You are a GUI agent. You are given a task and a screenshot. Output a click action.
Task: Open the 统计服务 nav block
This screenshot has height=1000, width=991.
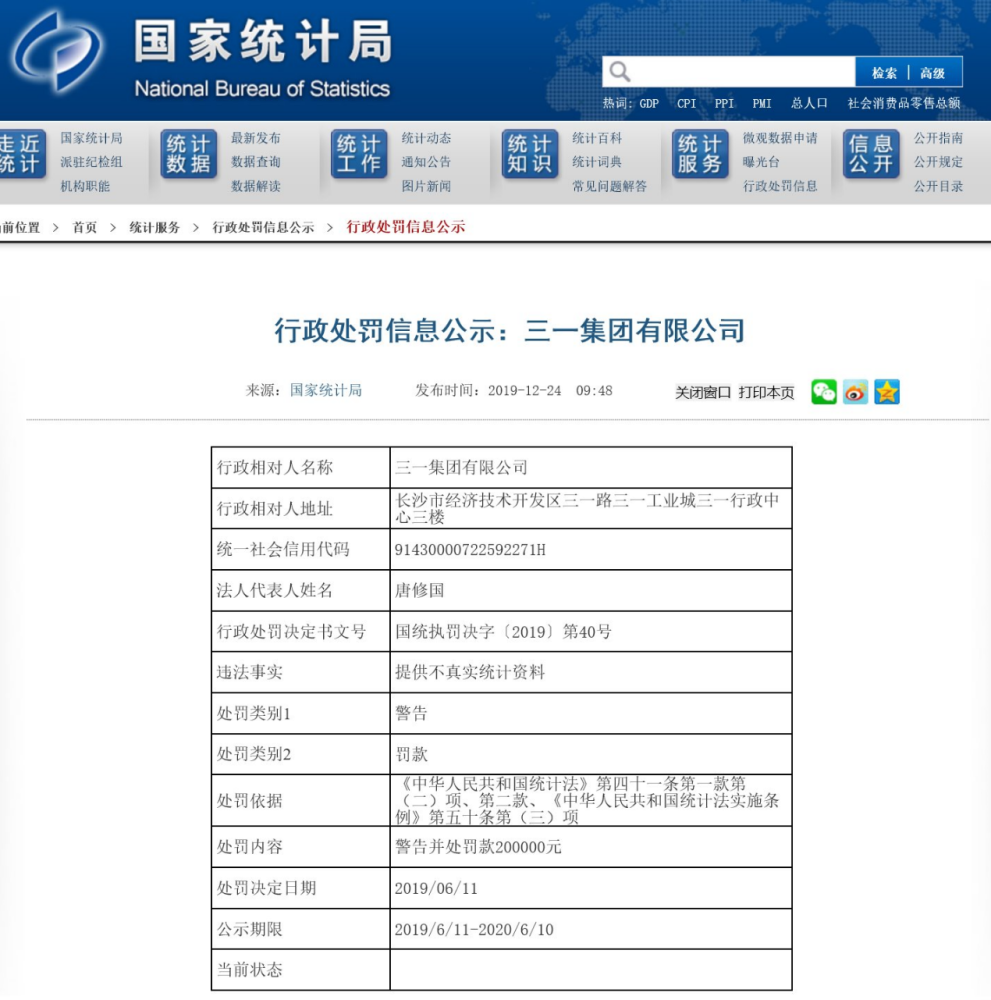[700, 154]
